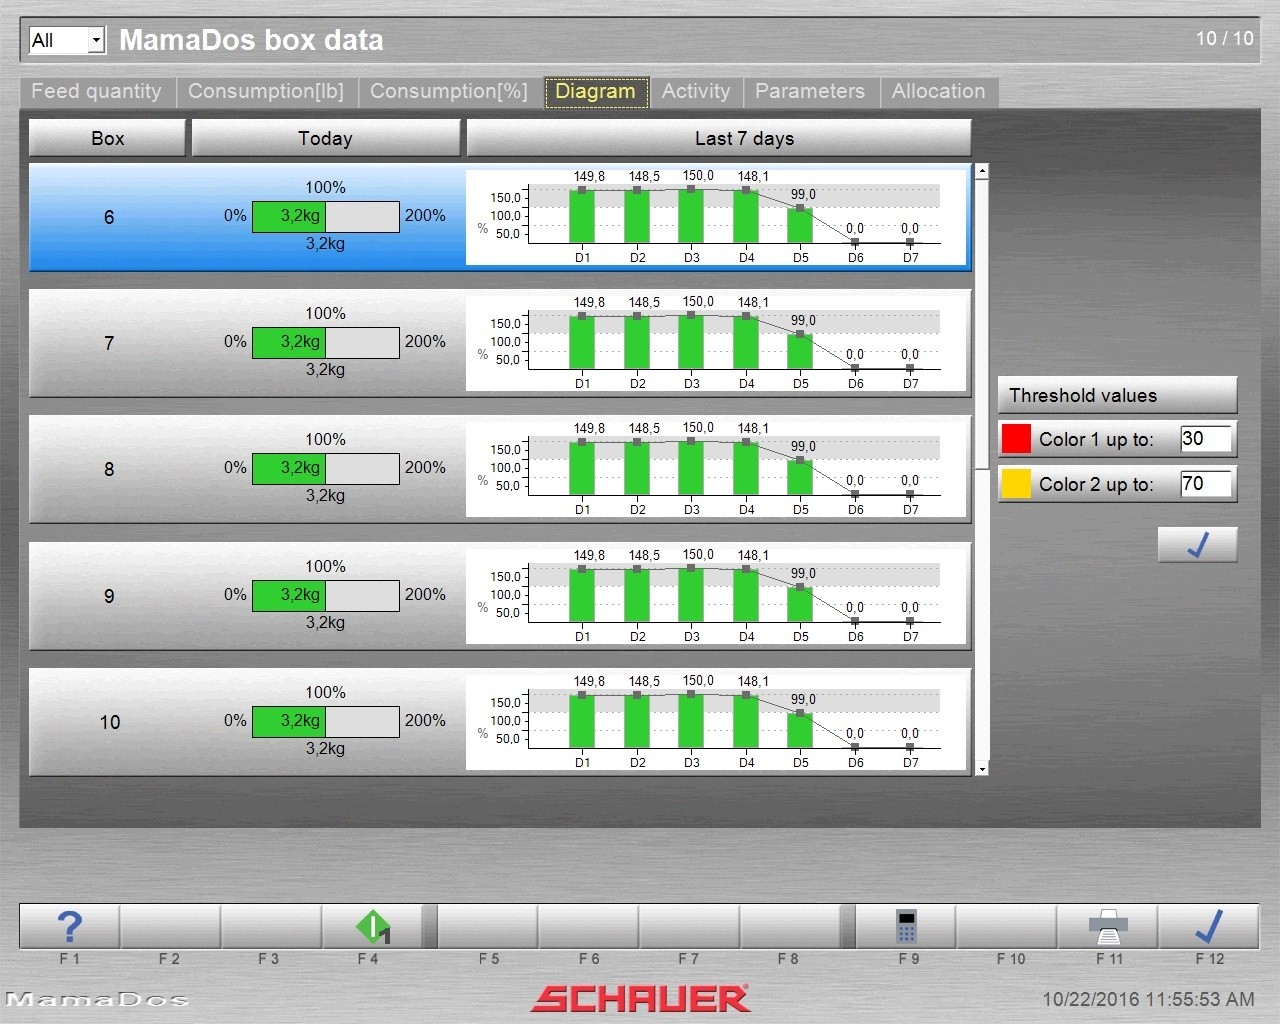Image resolution: width=1280 pixels, height=1024 pixels.
Task: Confirm with the F12 checkmark icon
Action: [x=1208, y=927]
